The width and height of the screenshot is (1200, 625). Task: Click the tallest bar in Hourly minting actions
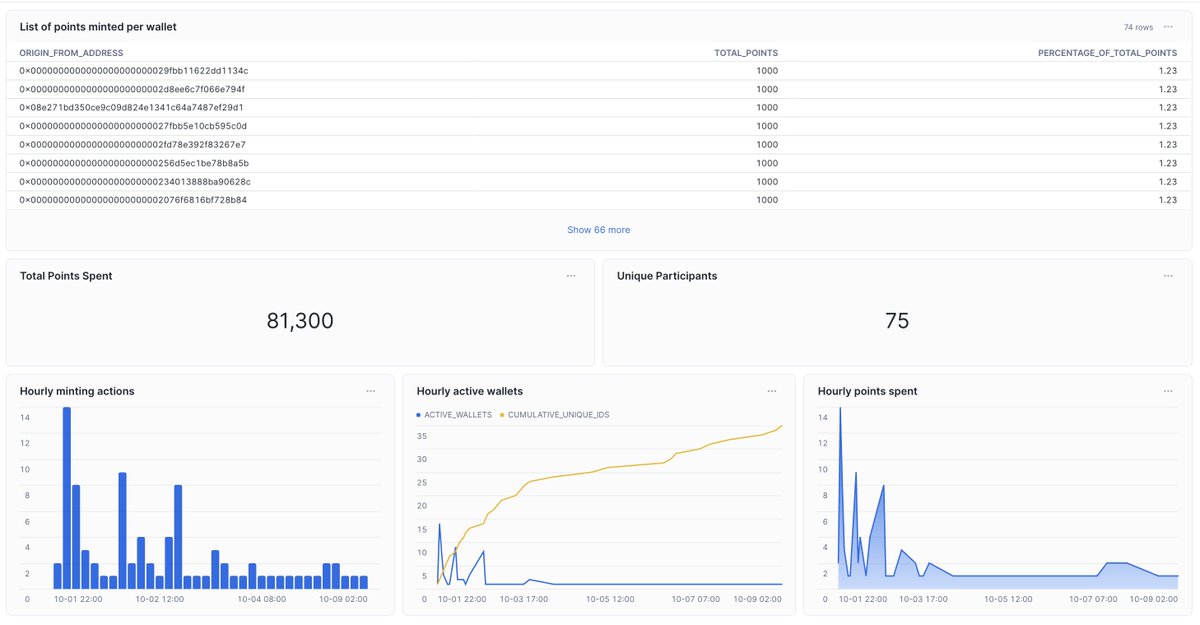67,497
